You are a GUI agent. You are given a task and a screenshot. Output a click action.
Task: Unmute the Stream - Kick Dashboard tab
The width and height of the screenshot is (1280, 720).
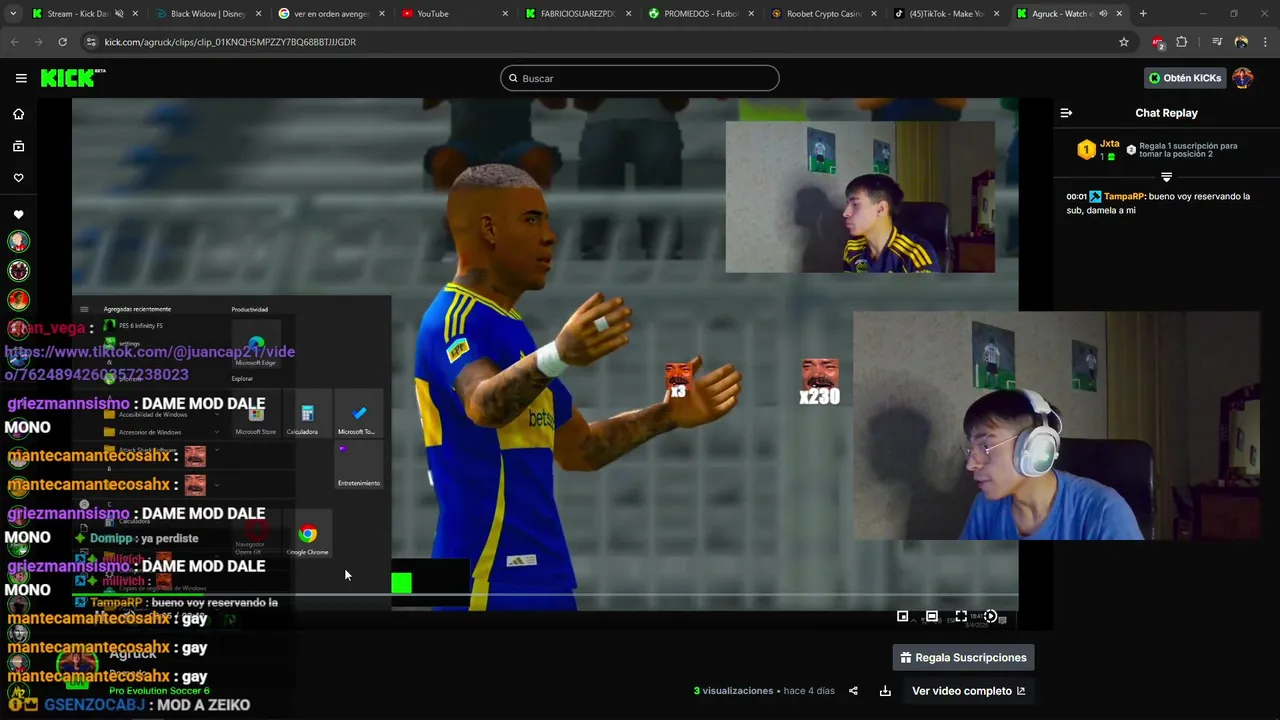click(119, 14)
